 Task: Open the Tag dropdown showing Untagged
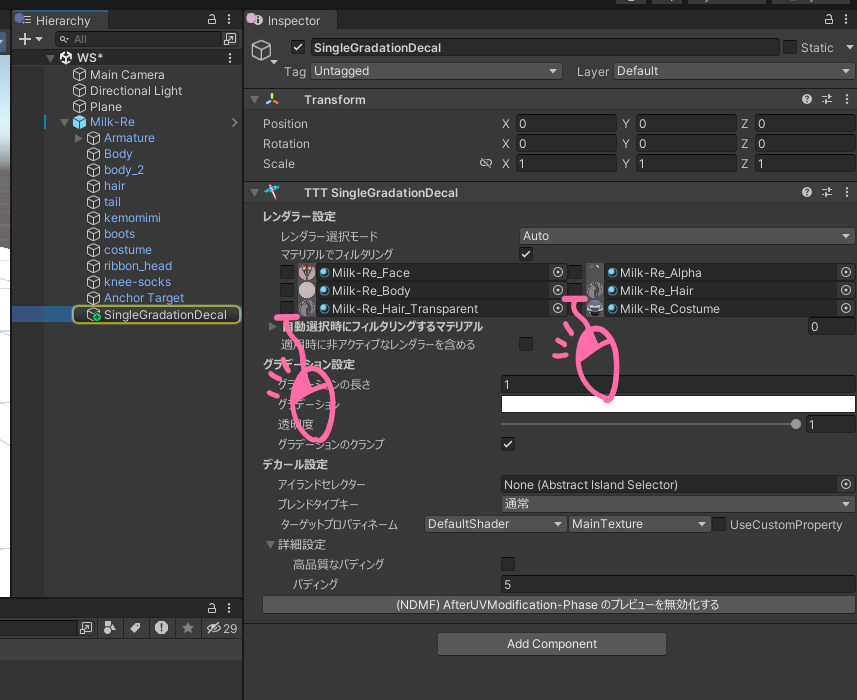436,71
